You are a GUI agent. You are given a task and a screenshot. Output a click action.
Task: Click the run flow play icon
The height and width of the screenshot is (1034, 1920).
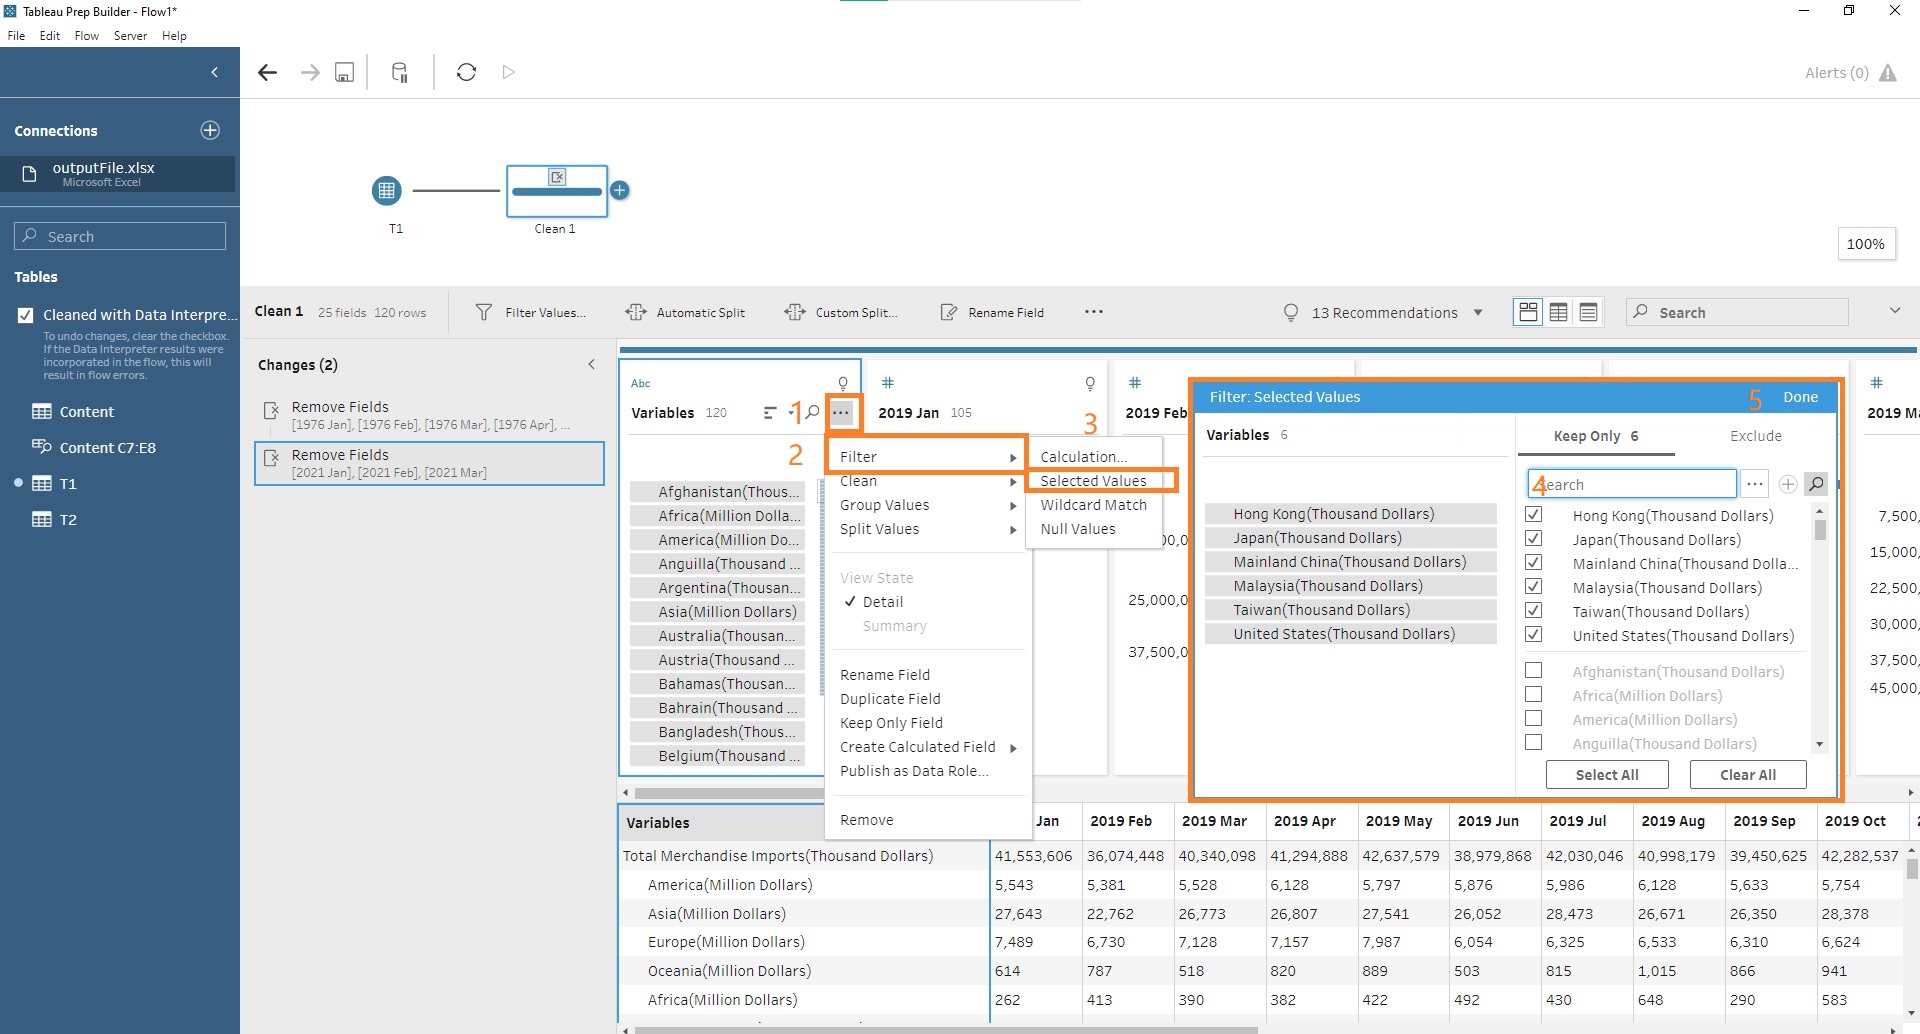(x=509, y=72)
